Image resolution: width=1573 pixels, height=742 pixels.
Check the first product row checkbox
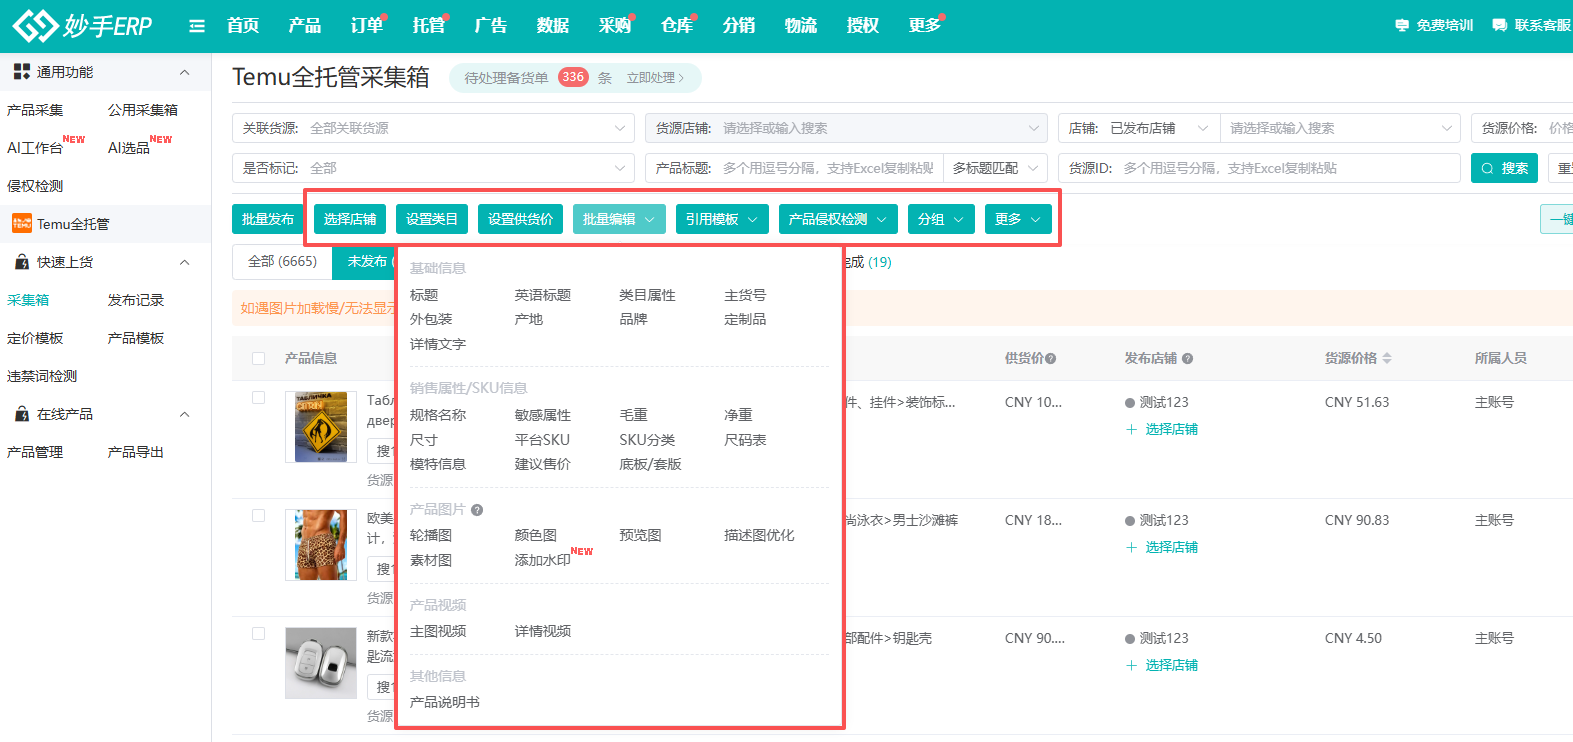(259, 398)
